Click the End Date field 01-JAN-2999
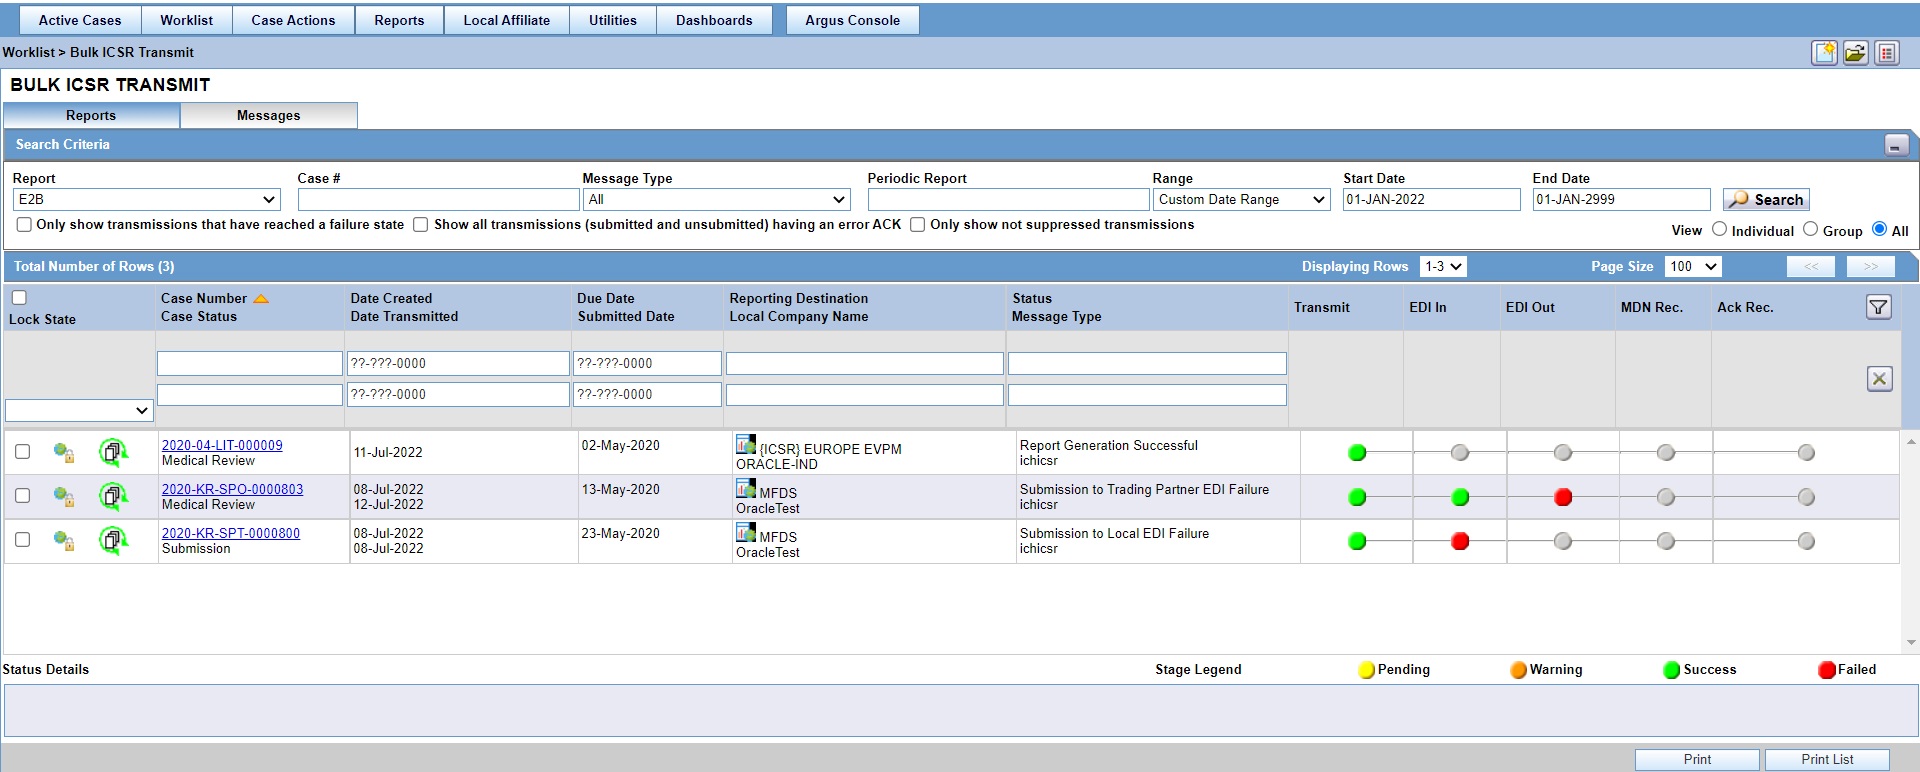This screenshot has width=1920, height=772. (1621, 200)
